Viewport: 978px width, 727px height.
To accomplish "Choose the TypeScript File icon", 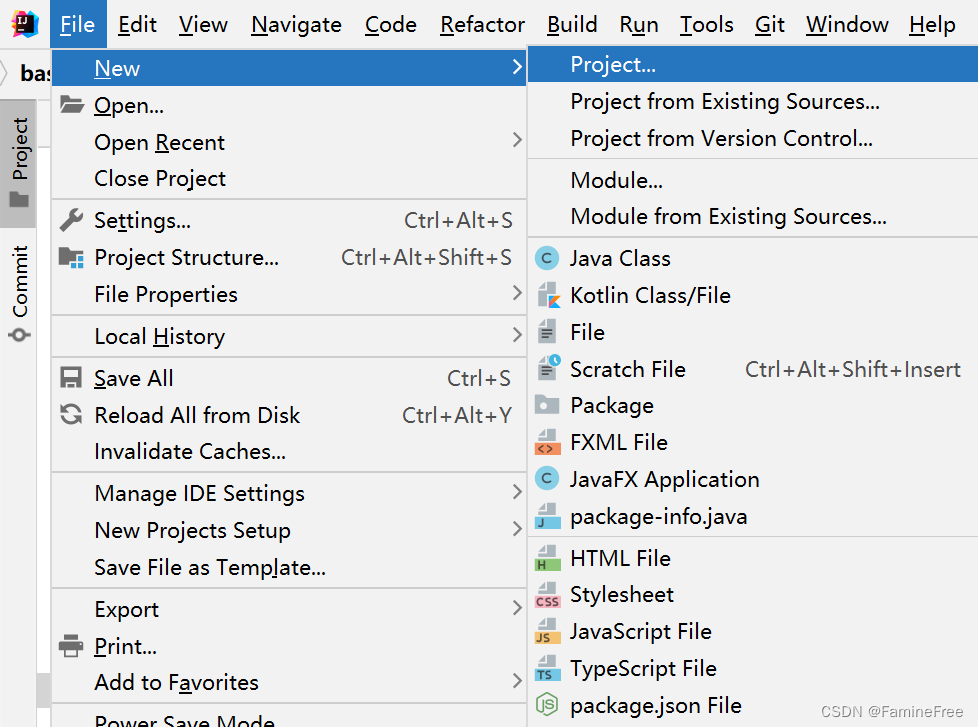I will coord(547,668).
